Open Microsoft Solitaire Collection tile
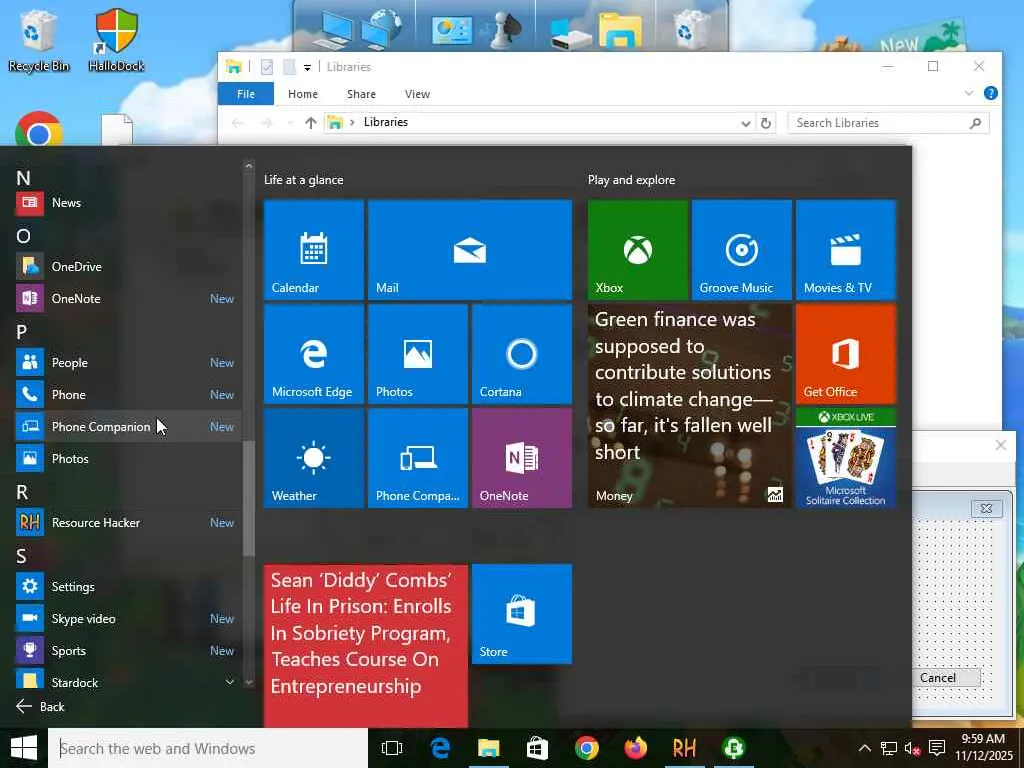The height and width of the screenshot is (768, 1024). click(846, 458)
